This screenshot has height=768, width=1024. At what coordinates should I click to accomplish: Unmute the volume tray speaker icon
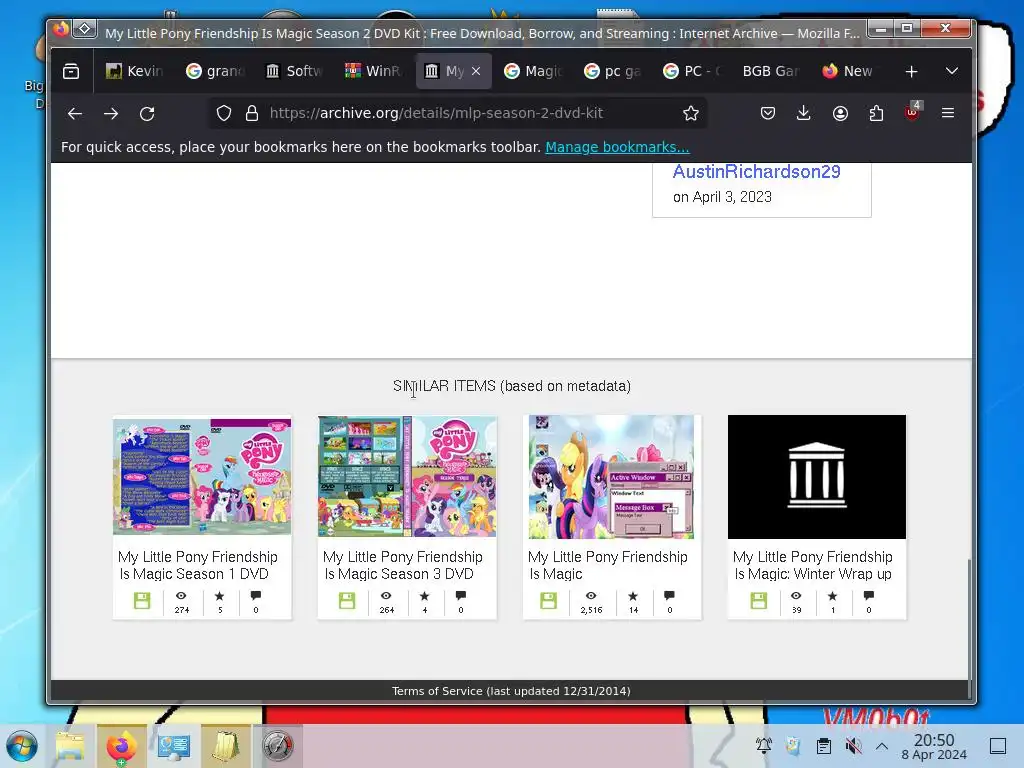coord(853,746)
